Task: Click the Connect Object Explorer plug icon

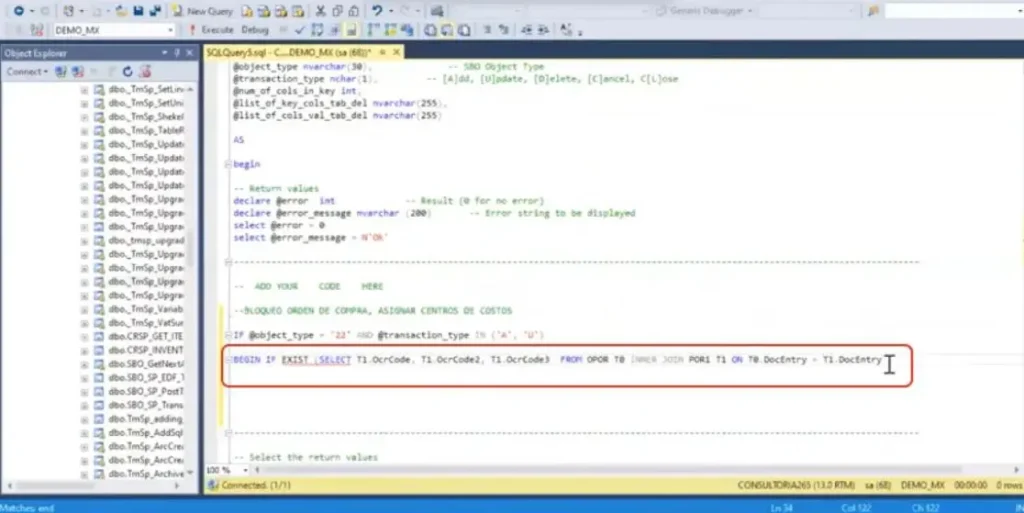Action: pyautogui.click(x=61, y=71)
